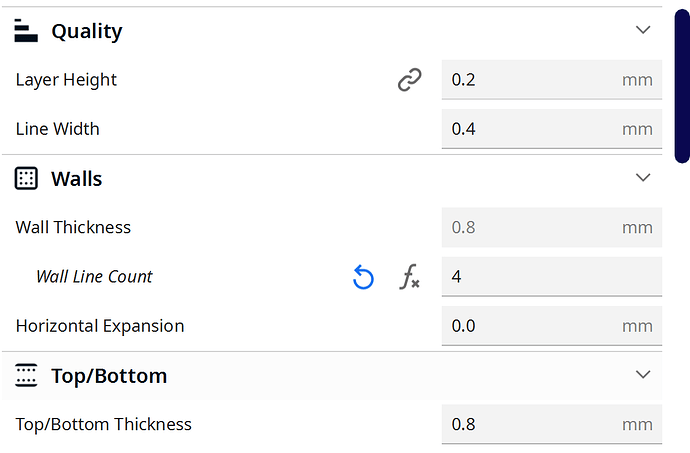Click the Walls section header title
The image size is (690, 453).
click(x=77, y=179)
